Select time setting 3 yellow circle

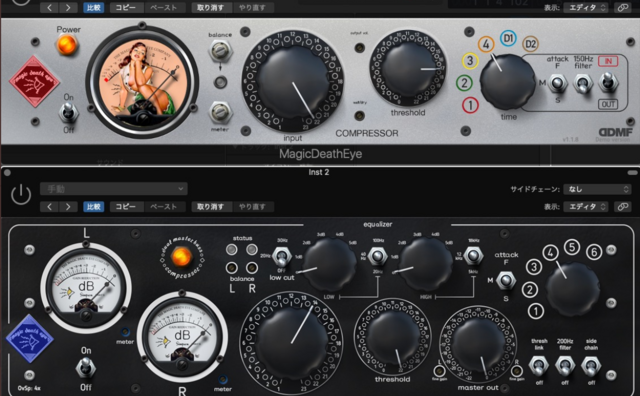click(x=470, y=61)
